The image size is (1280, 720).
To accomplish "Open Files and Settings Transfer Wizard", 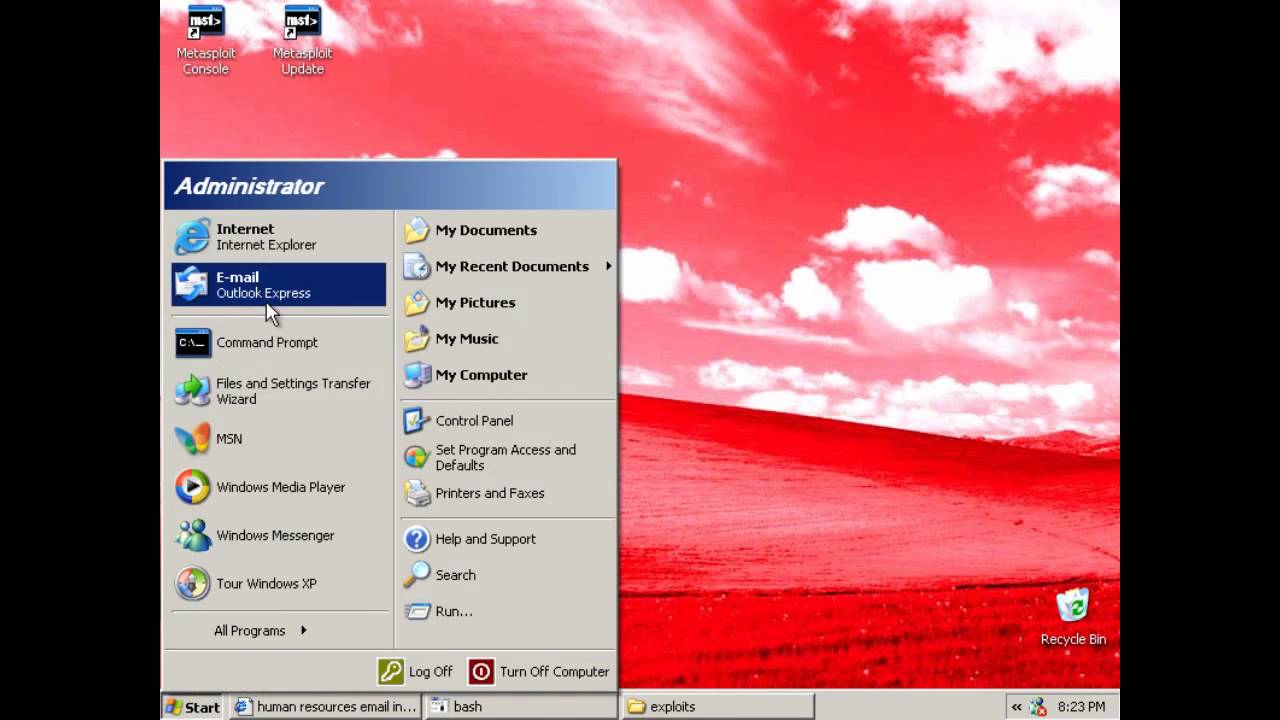I will [x=279, y=391].
